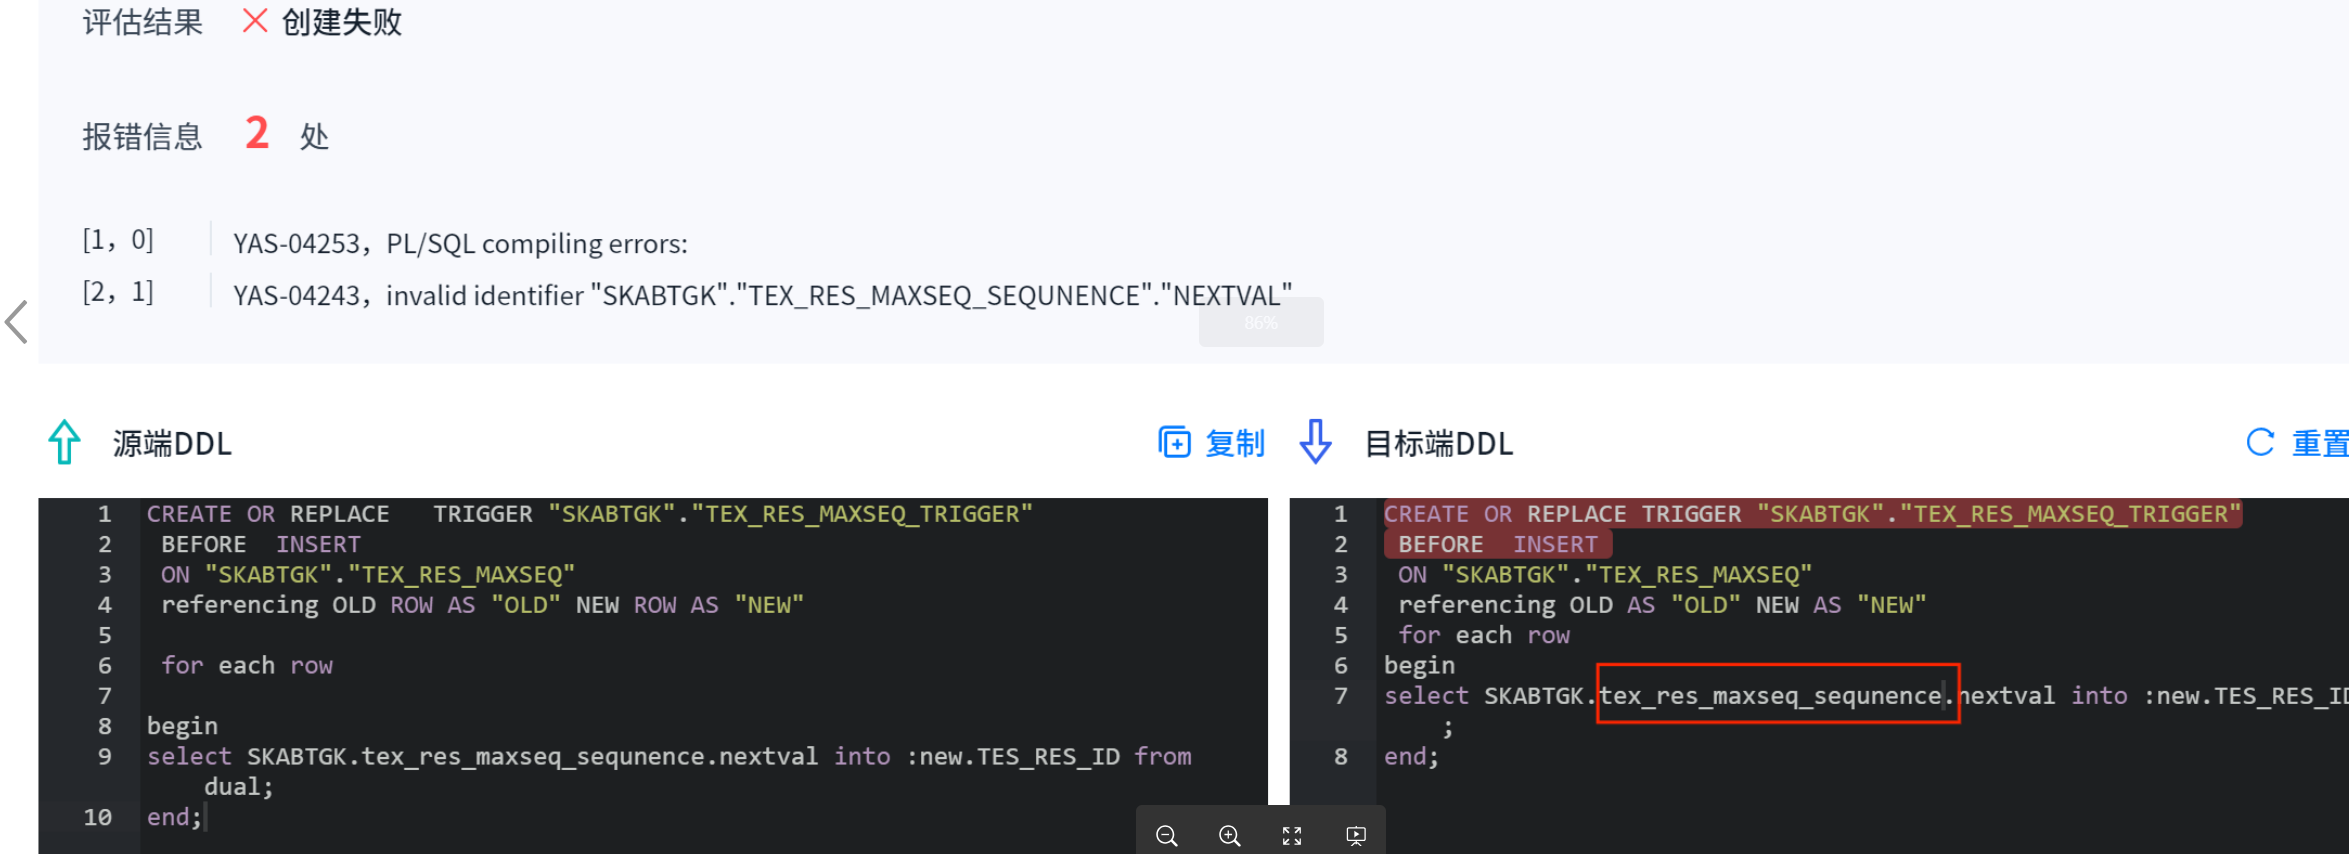Screen dimensions: 2349x854
Task: Place cursor after 'end;' in source DDL
Action: [204, 818]
